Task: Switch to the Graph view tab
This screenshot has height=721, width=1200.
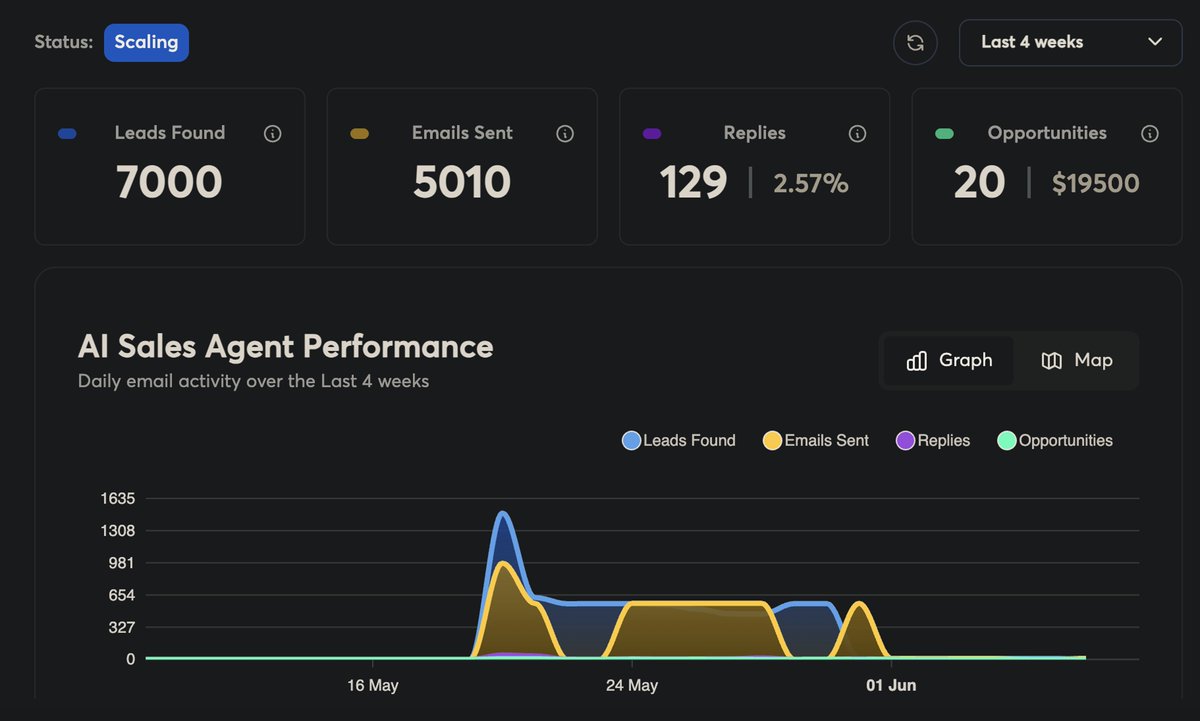Action: click(x=949, y=361)
